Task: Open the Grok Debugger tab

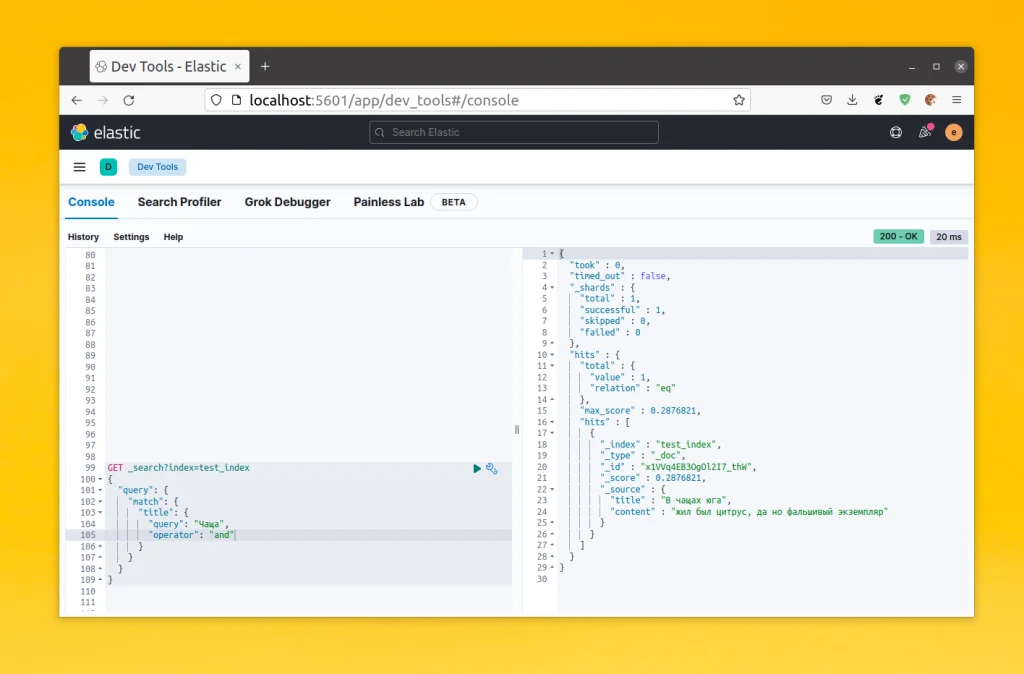Action: pyautogui.click(x=287, y=202)
